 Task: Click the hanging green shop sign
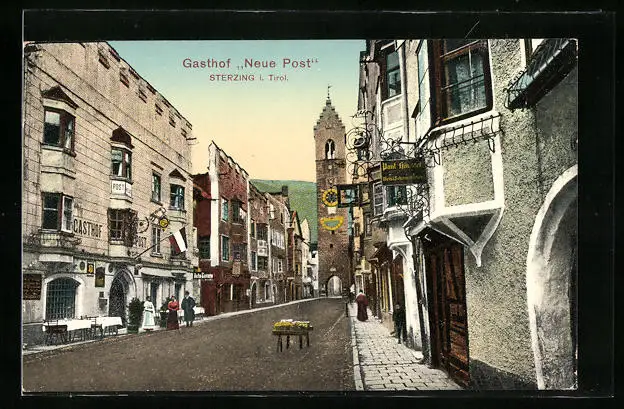(x=403, y=171)
